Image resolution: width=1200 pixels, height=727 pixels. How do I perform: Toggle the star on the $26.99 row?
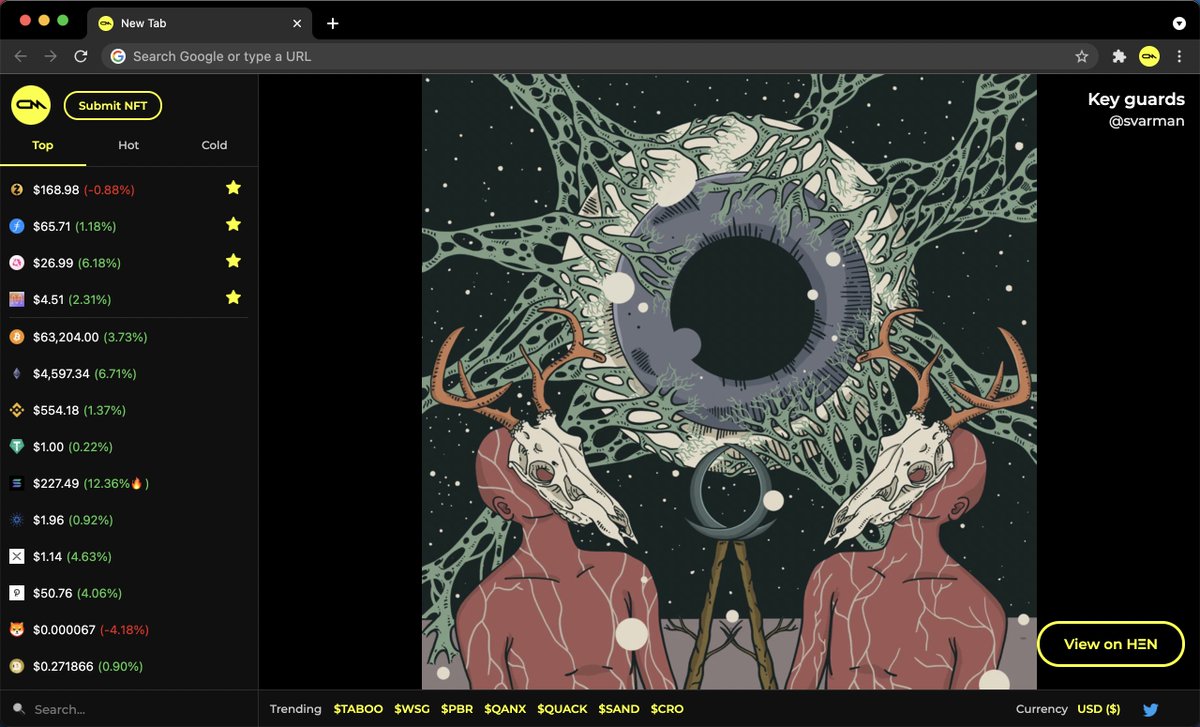[x=233, y=262]
